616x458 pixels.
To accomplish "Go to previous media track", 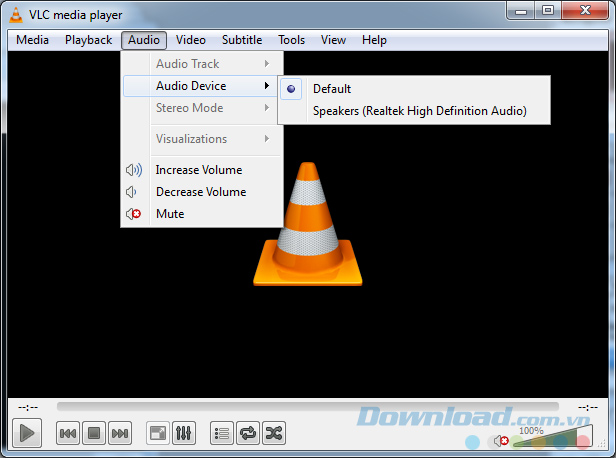I will click(68, 433).
